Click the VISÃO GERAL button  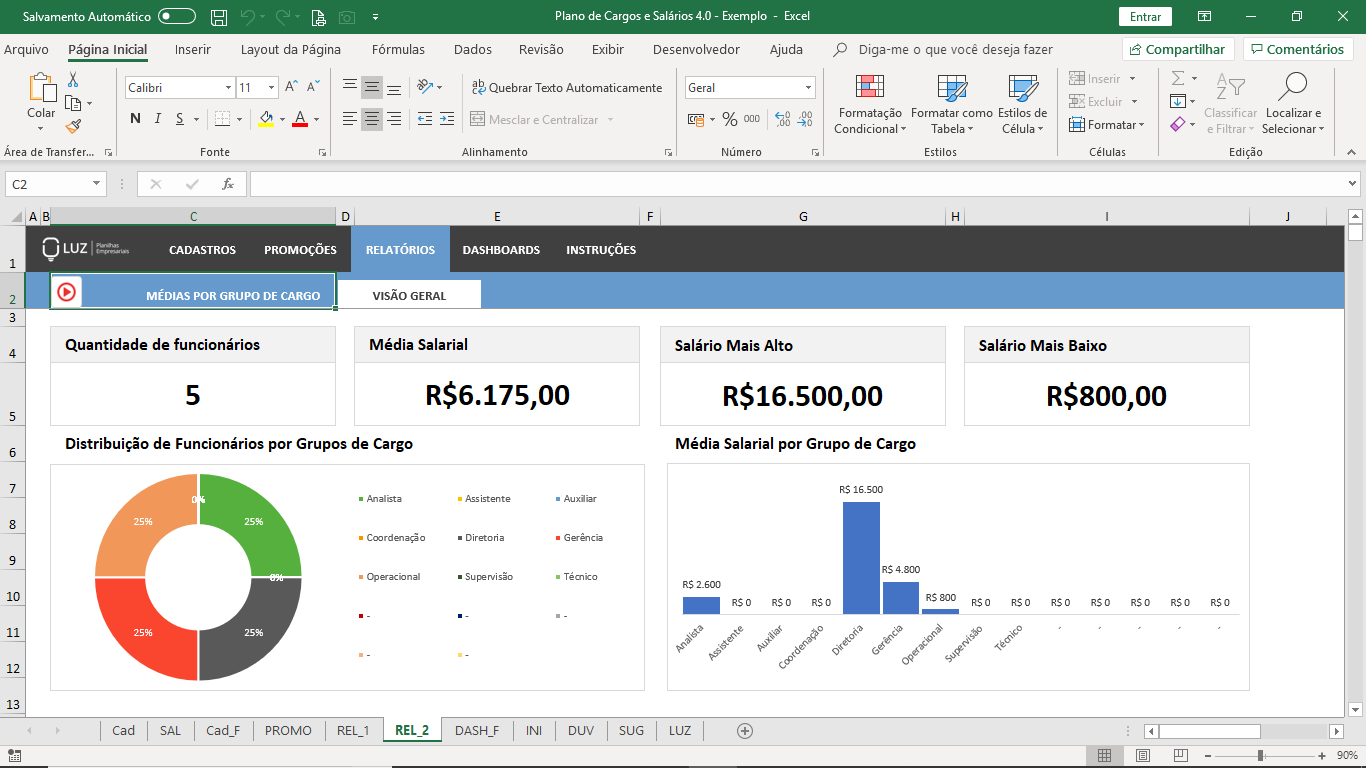[409, 295]
